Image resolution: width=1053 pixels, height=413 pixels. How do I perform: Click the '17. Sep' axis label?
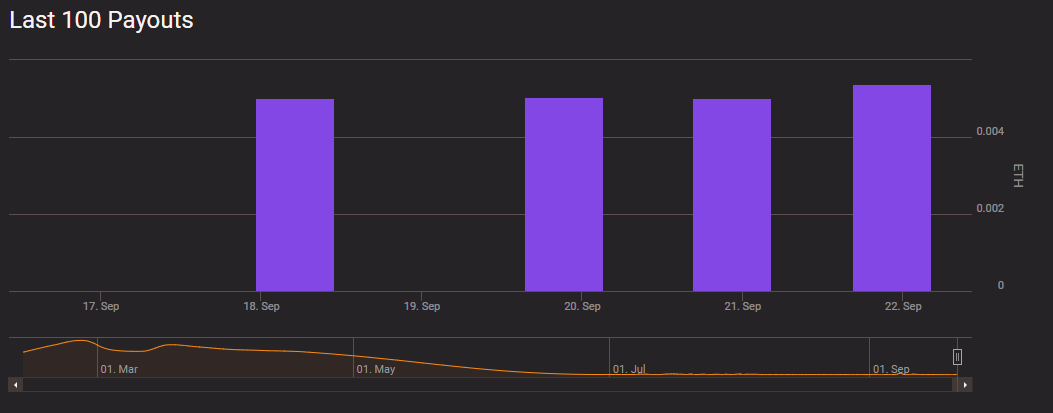click(x=101, y=306)
